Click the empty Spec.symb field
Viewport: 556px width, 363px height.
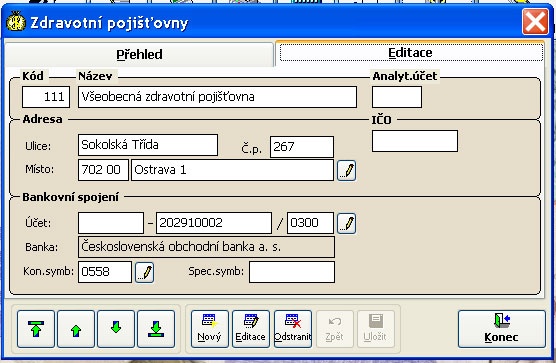292,272
